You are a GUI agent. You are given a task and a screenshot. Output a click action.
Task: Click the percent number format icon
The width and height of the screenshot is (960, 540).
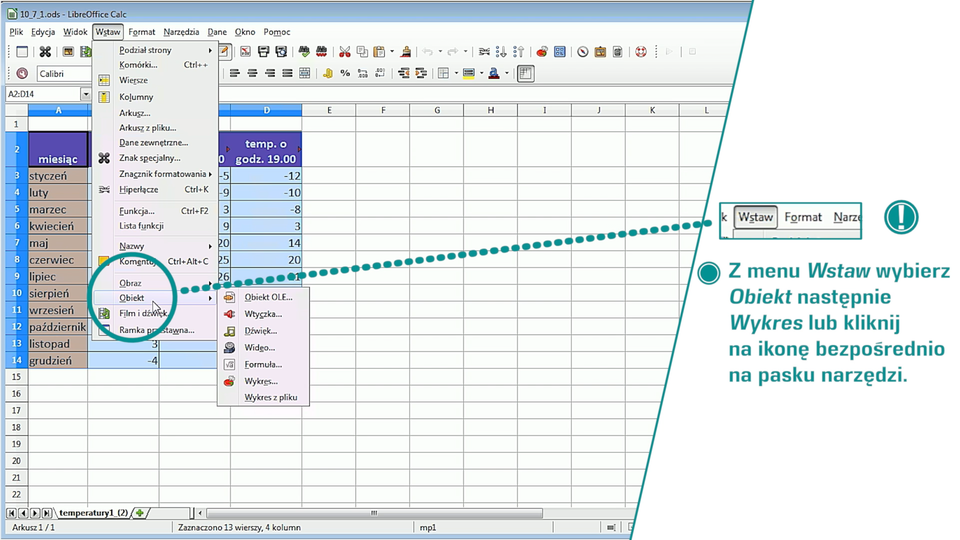[x=345, y=73]
